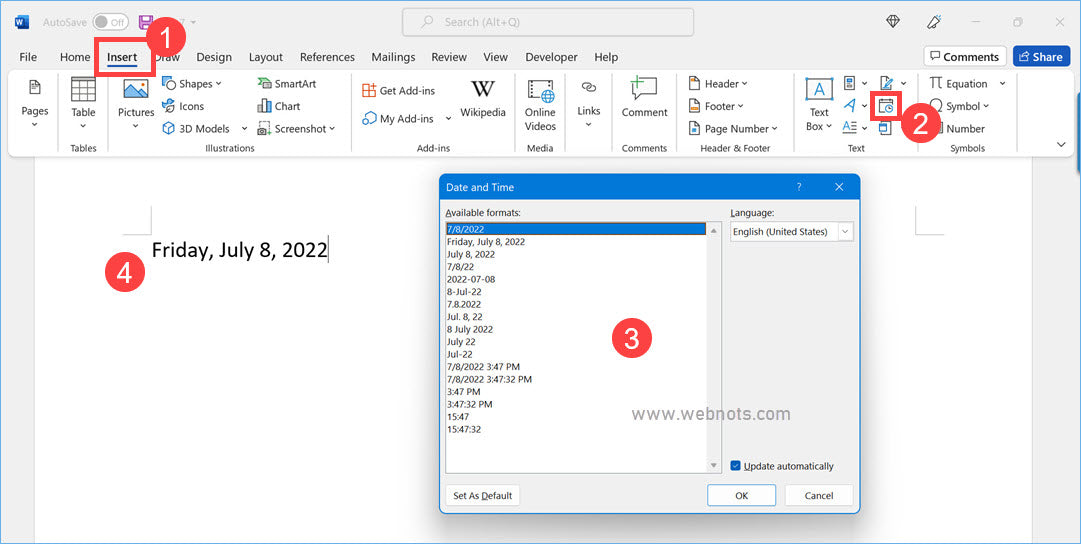Open the Screenshot dropdown
Image resolution: width=1081 pixels, height=544 pixels.
tap(296, 128)
